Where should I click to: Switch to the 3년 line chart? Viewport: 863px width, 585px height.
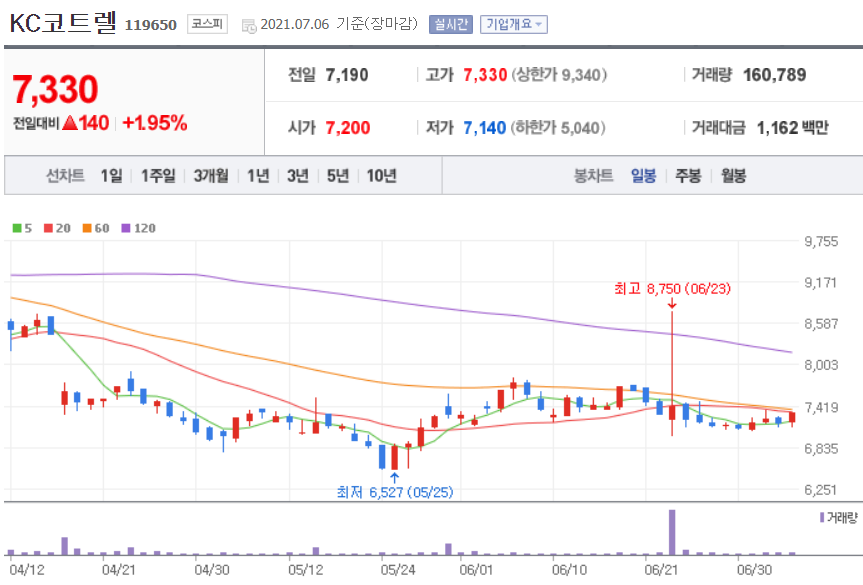[298, 176]
